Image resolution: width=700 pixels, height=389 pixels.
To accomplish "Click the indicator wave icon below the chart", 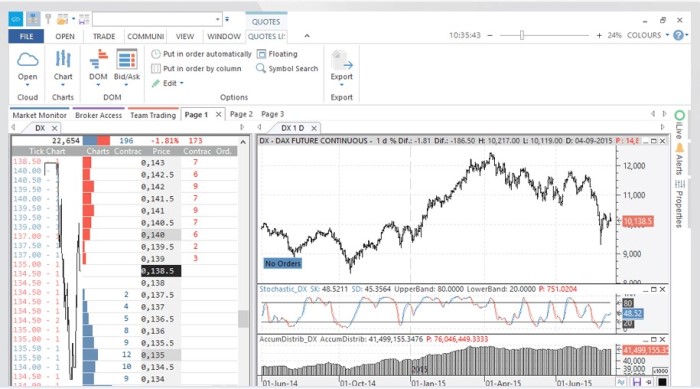I will coord(621,382).
